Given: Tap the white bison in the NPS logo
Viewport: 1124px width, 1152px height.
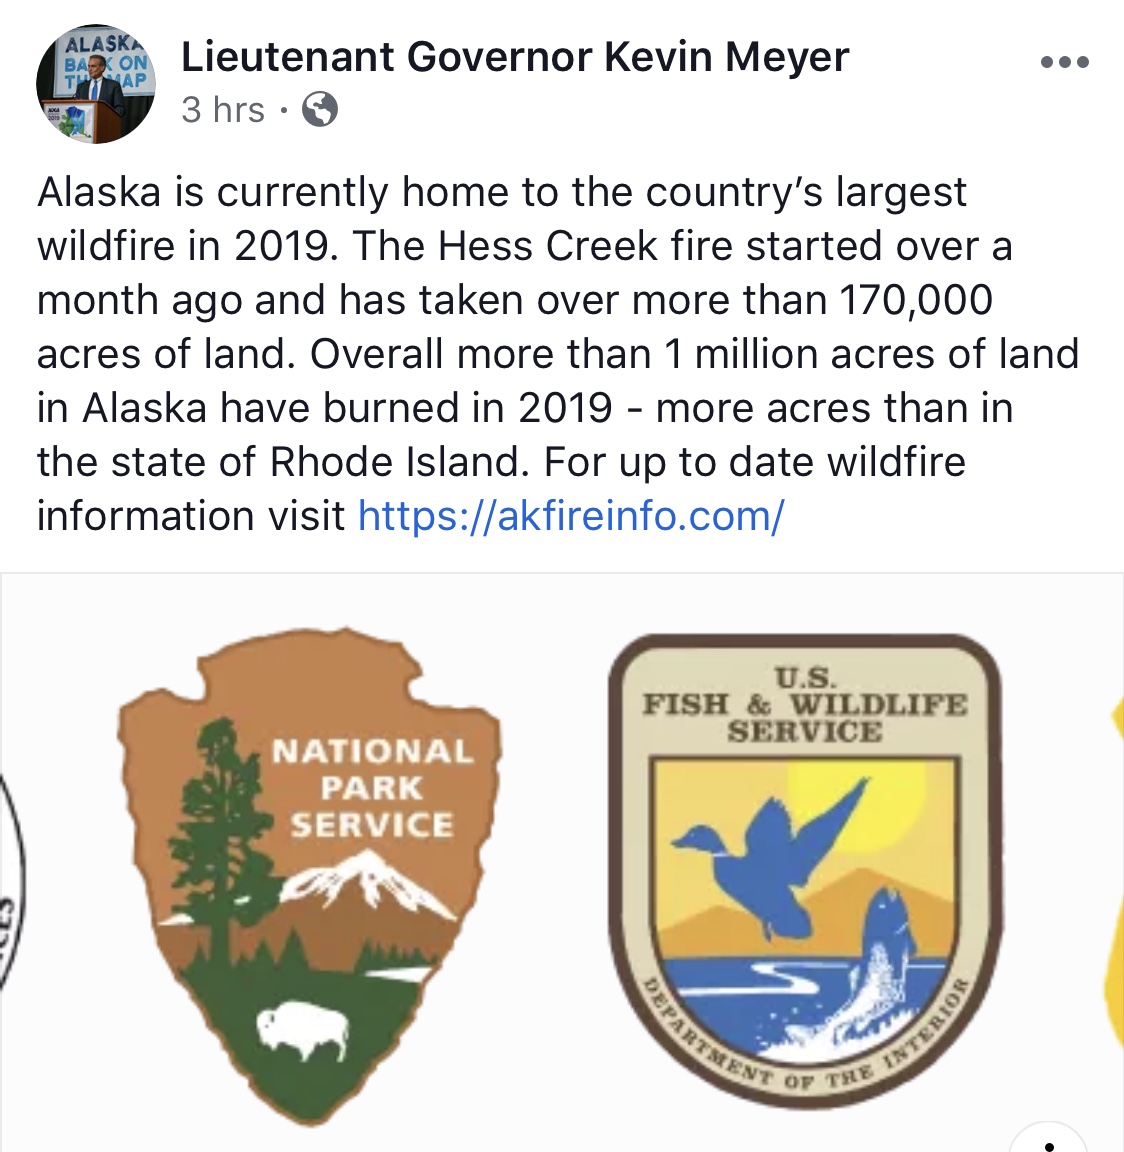Looking at the screenshot, I should [x=303, y=1030].
